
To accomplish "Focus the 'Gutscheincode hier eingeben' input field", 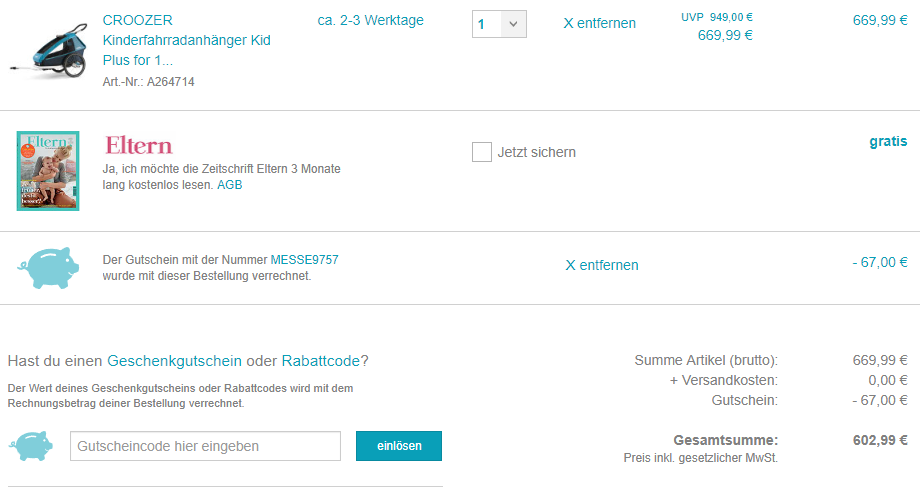I will point(205,446).
